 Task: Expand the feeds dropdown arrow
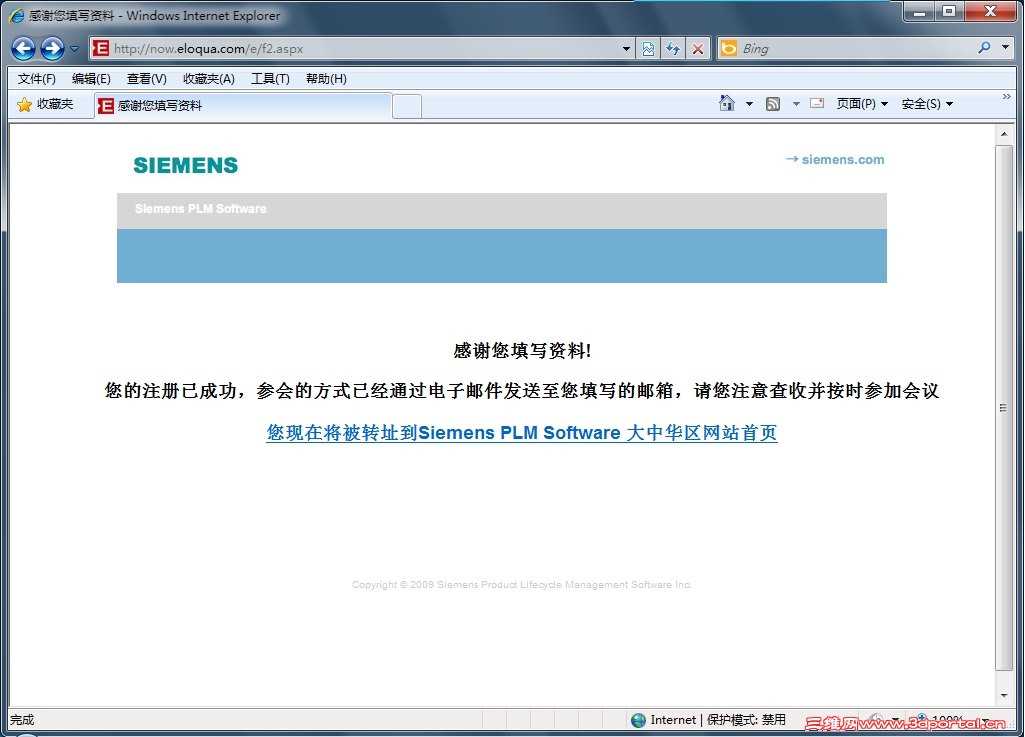click(x=796, y=104)
